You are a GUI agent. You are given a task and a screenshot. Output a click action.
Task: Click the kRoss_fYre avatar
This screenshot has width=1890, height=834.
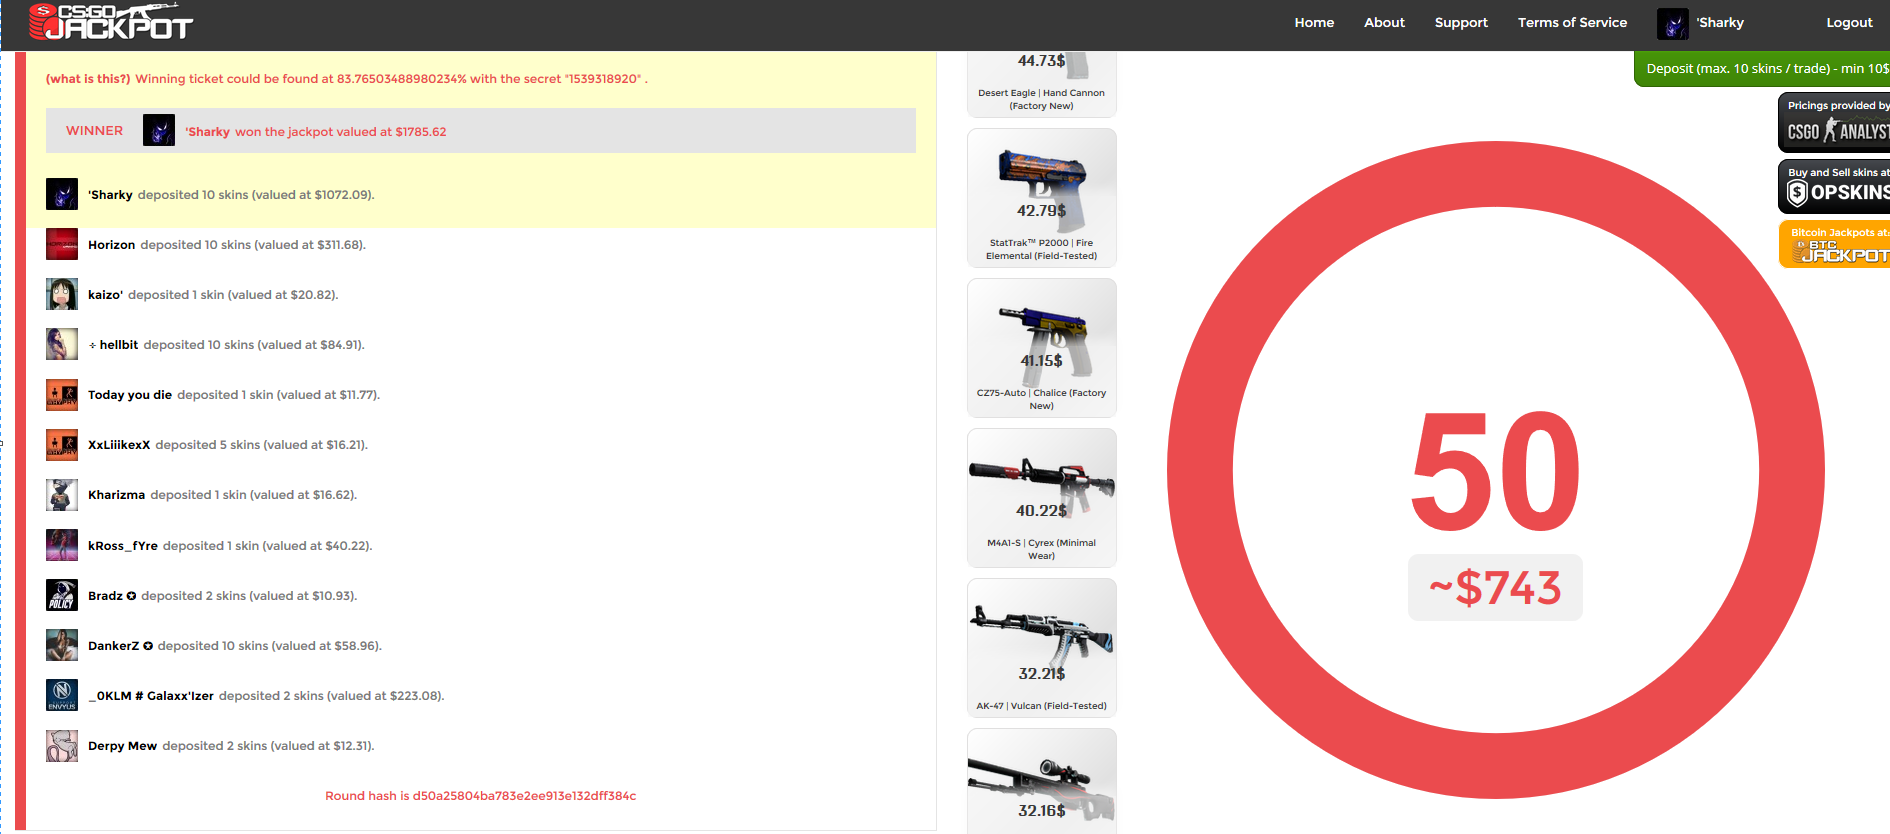tap(62, 545)
